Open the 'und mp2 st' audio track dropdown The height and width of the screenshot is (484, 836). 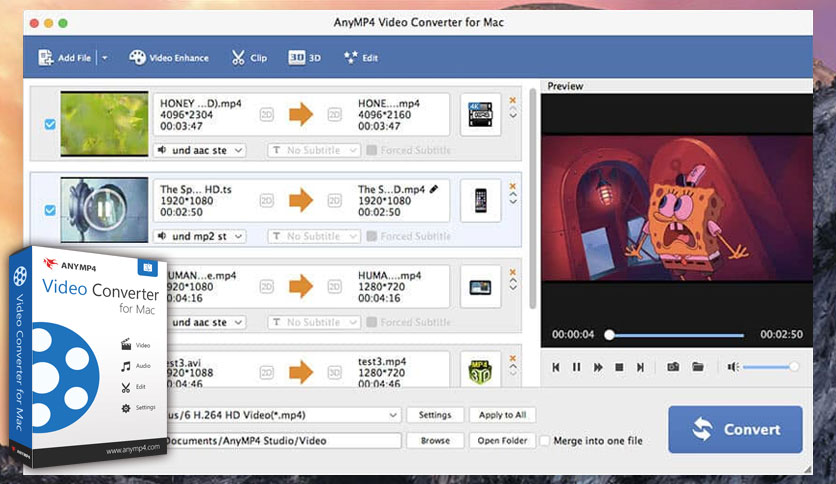tap(200, 236)
